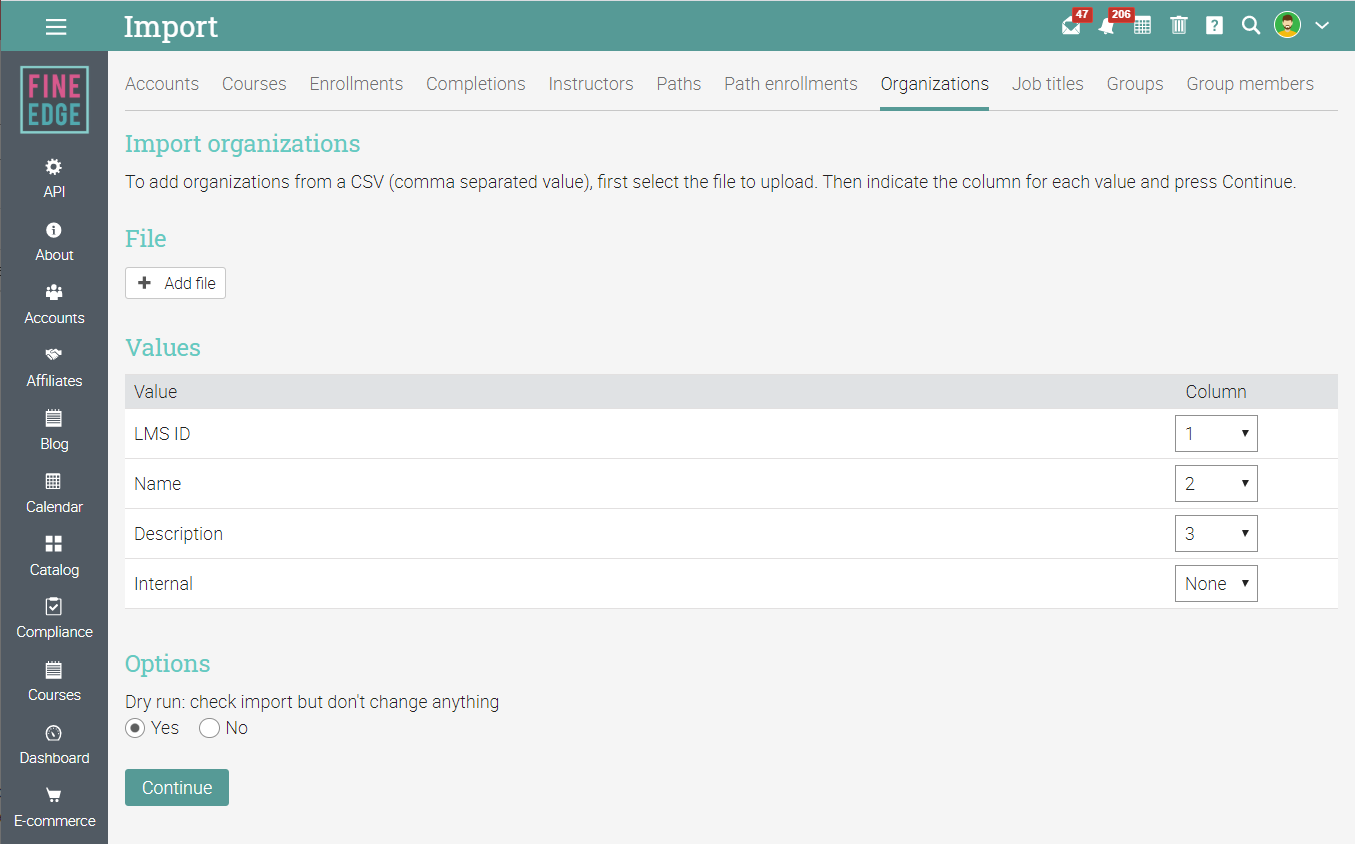Open the user avatar profile
1355x844 pixels.
pyautogui.click(x=1287, y=26)
